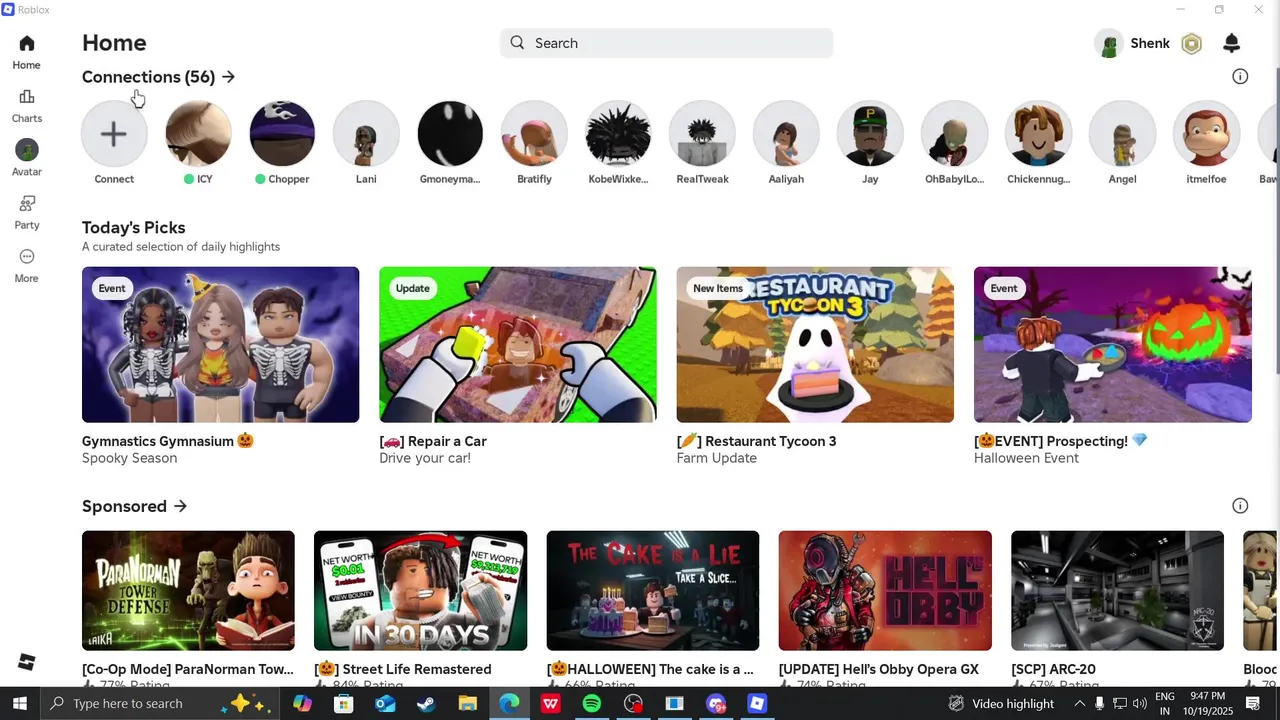Click the Sponsored info icon
The width and height of the screenshot is (1280, 720).
1240,506
